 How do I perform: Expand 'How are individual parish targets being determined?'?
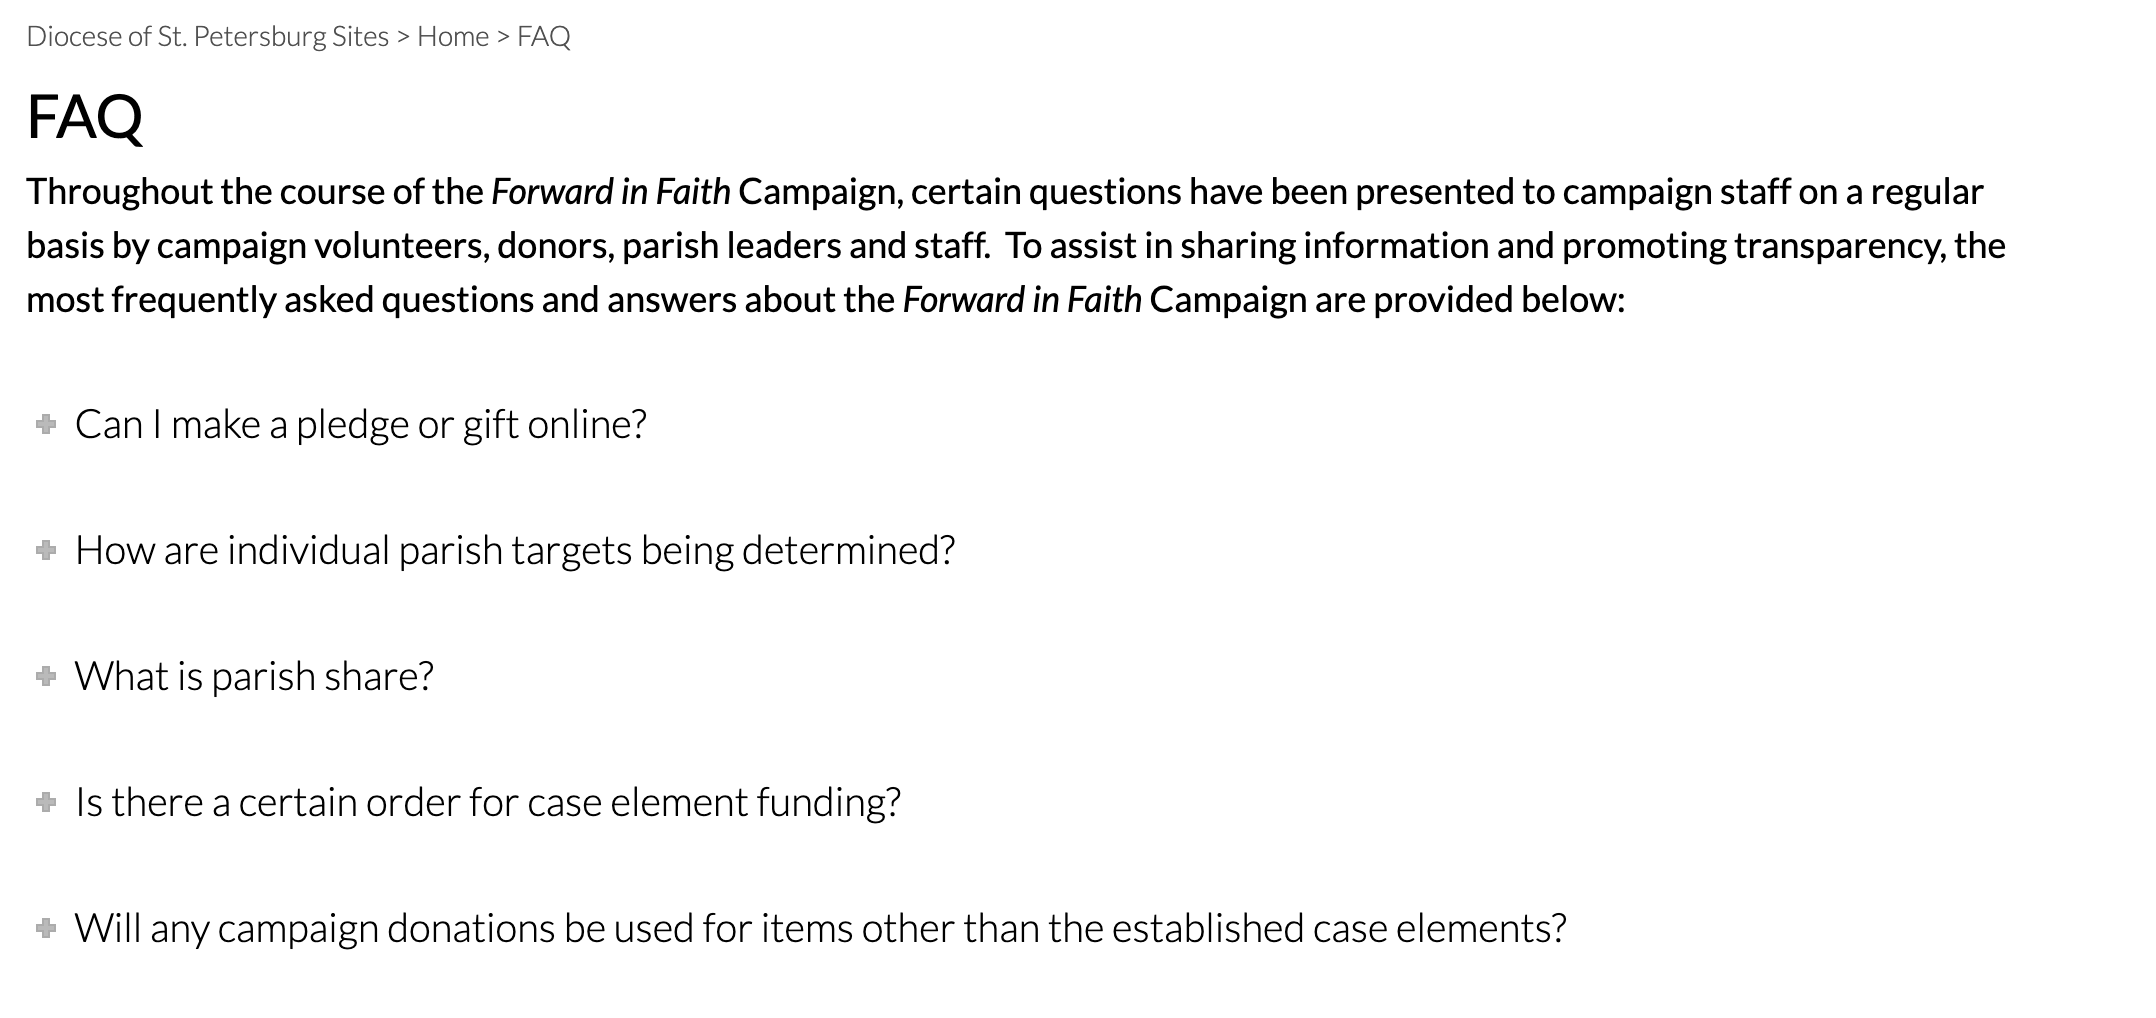click(515, 551)
